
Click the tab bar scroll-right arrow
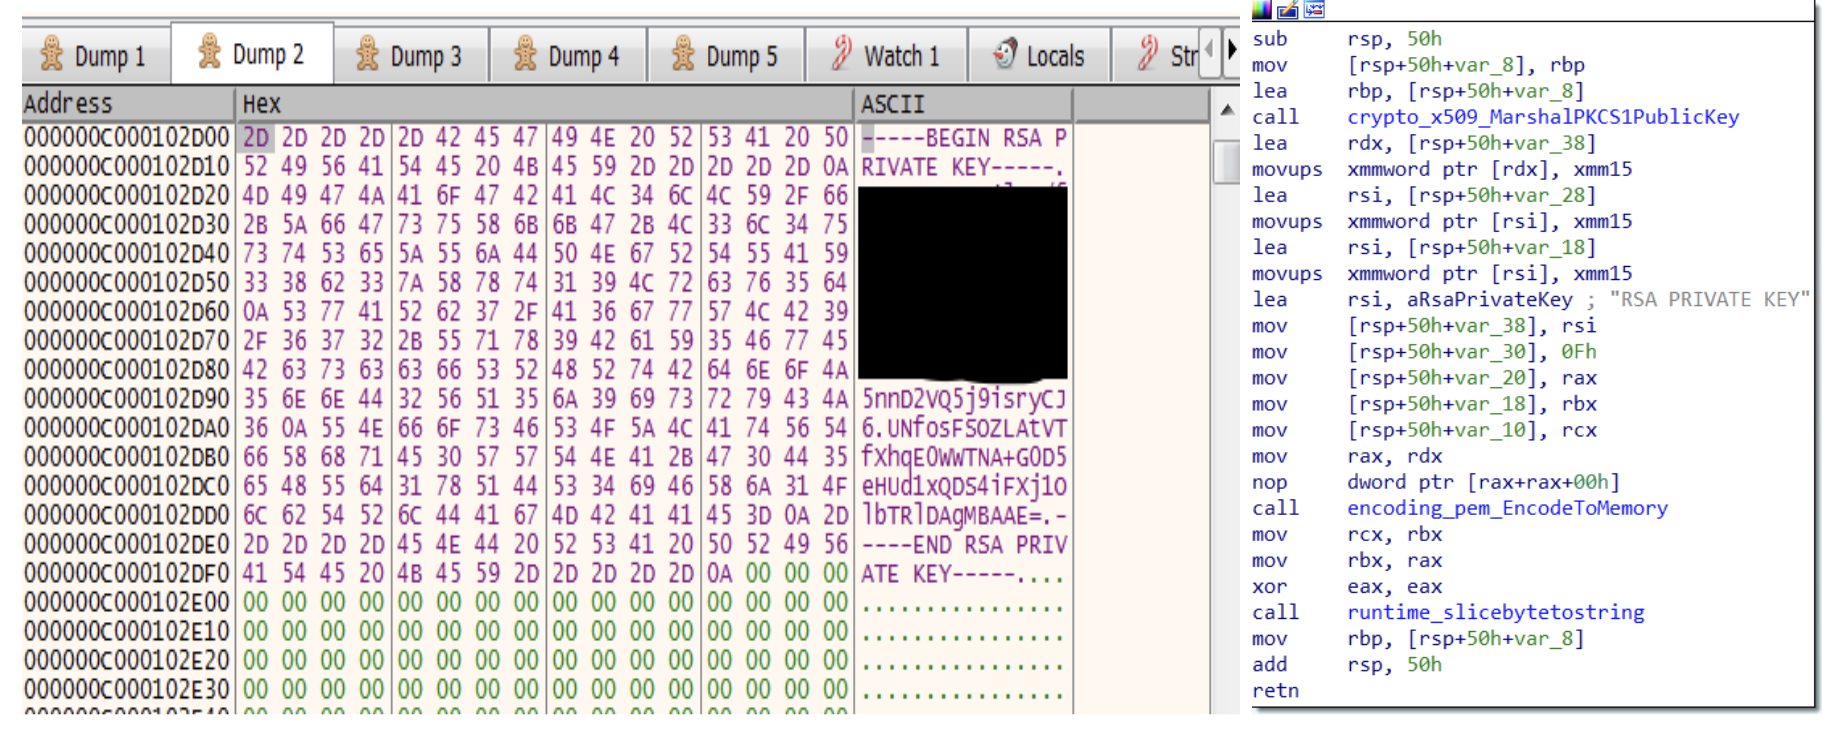point(1231,50)
